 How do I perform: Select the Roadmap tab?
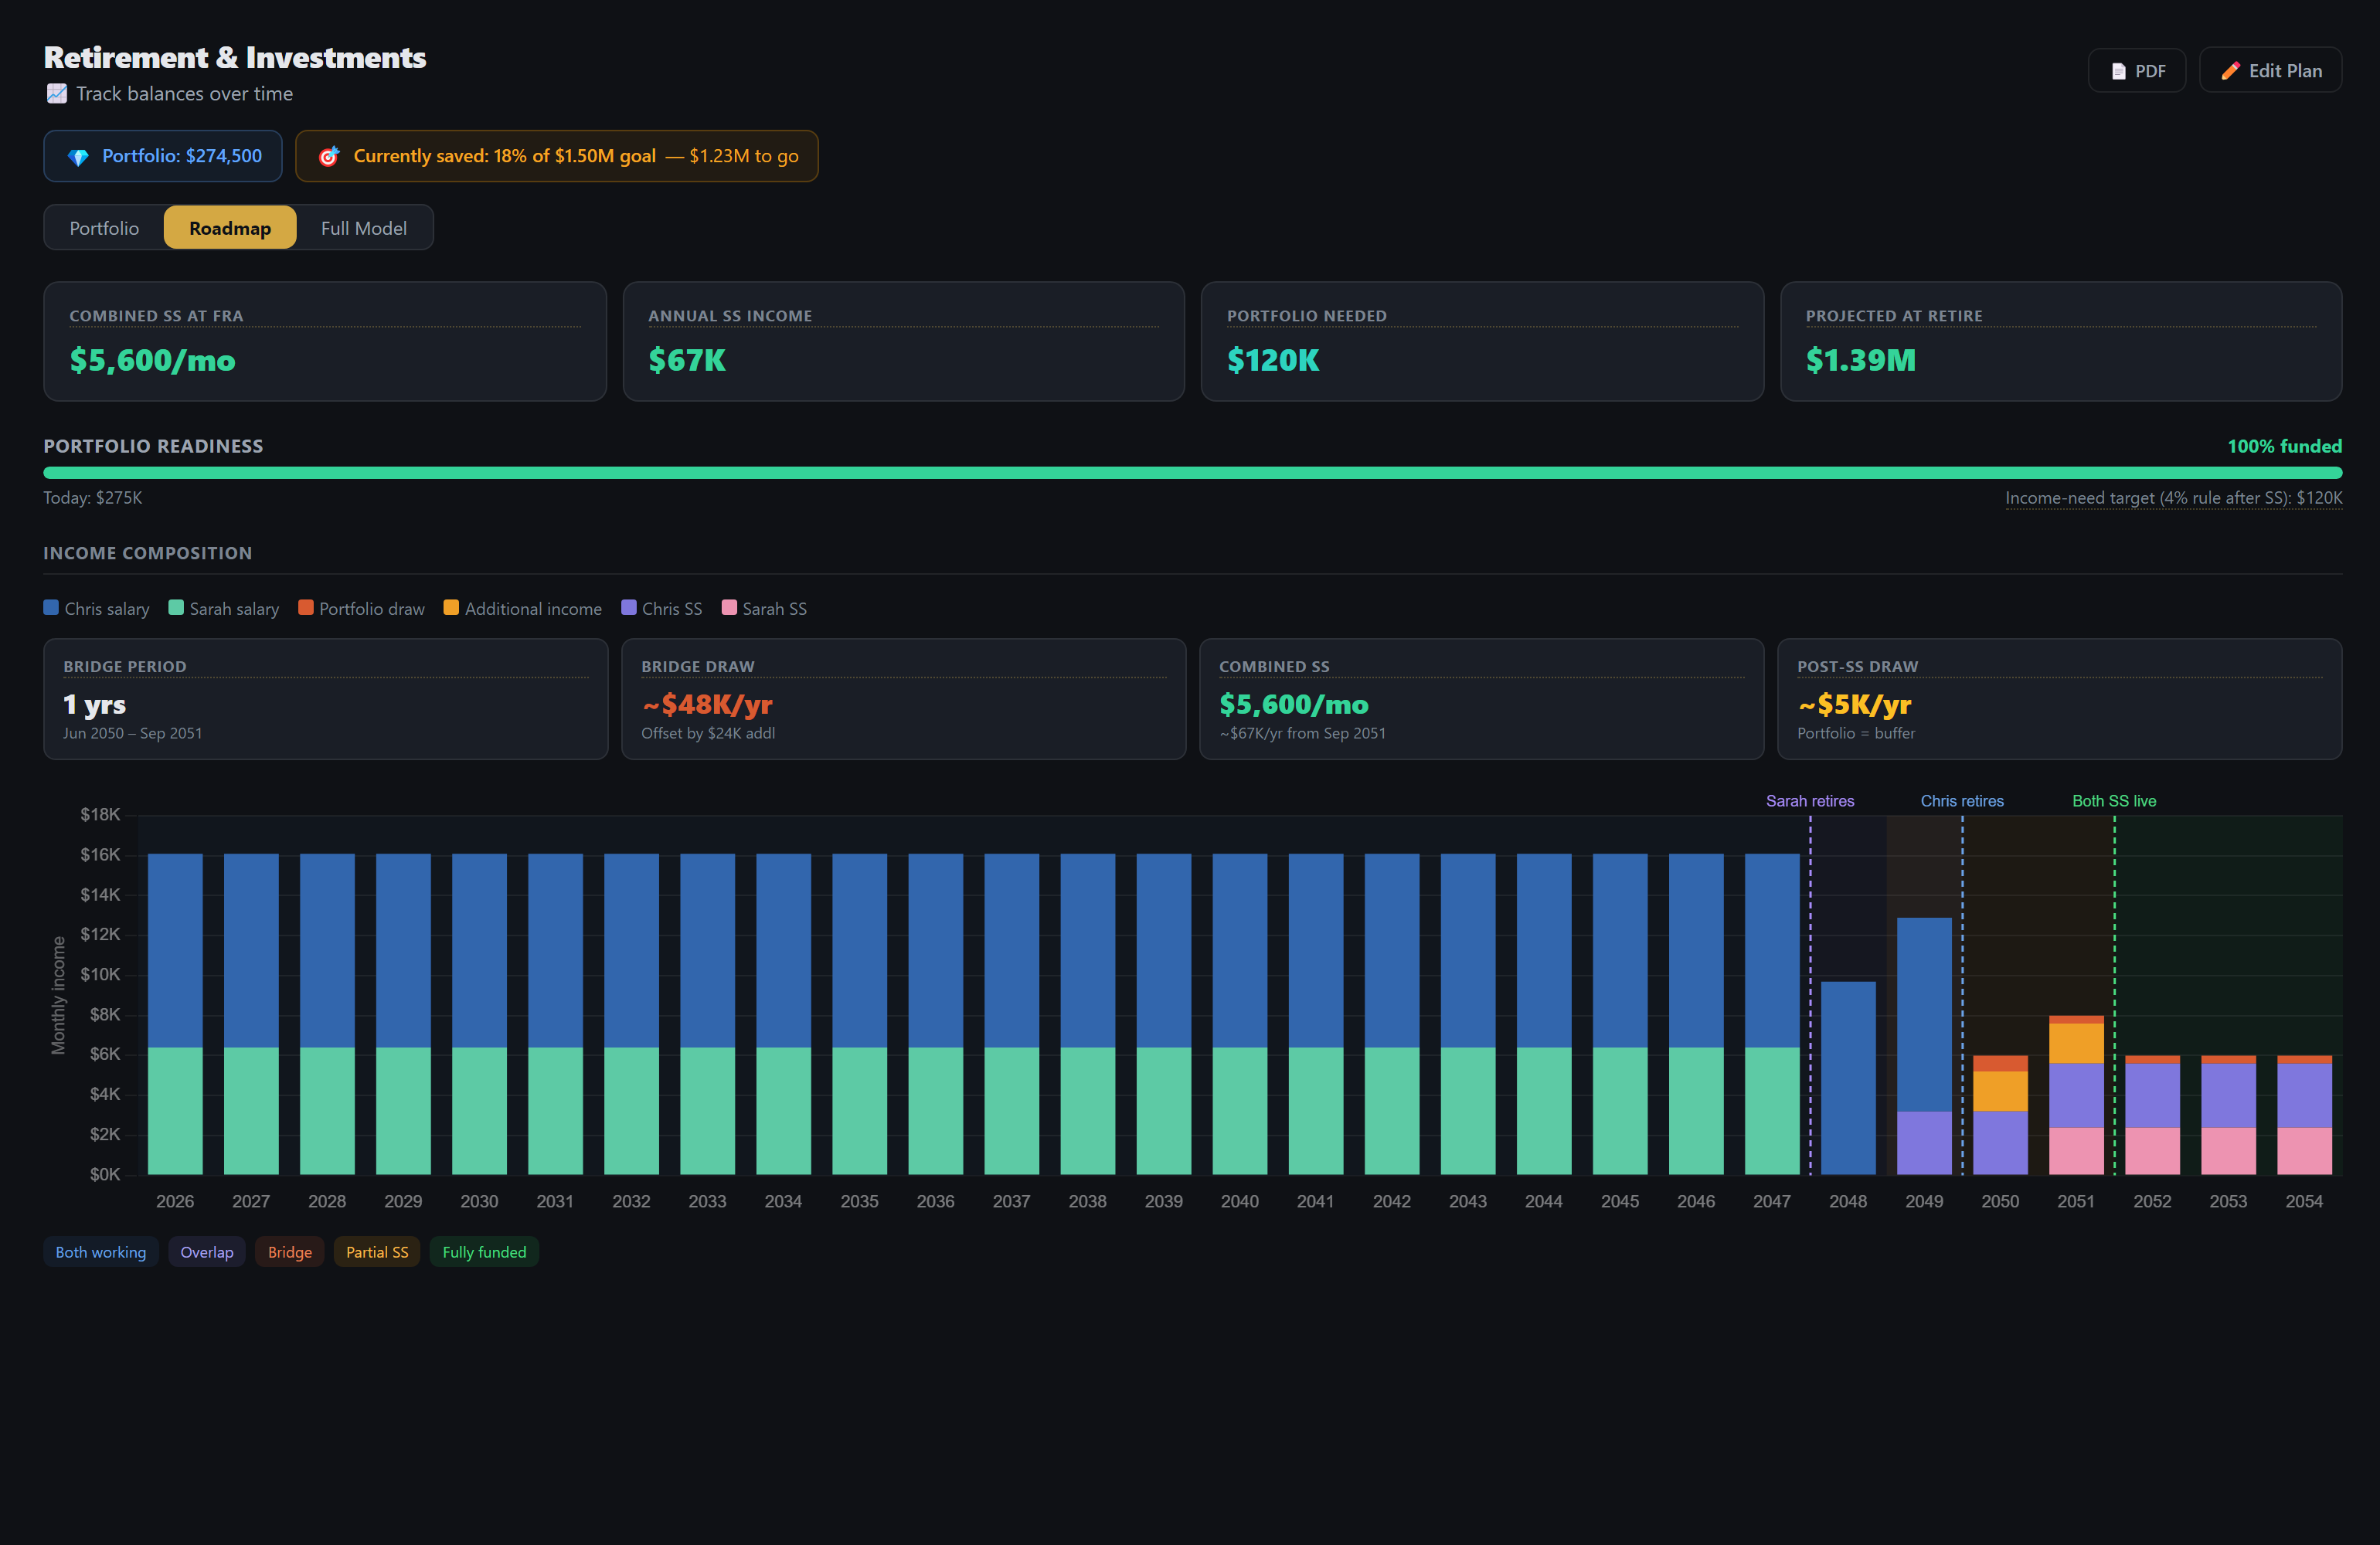(x=230, y=228)
